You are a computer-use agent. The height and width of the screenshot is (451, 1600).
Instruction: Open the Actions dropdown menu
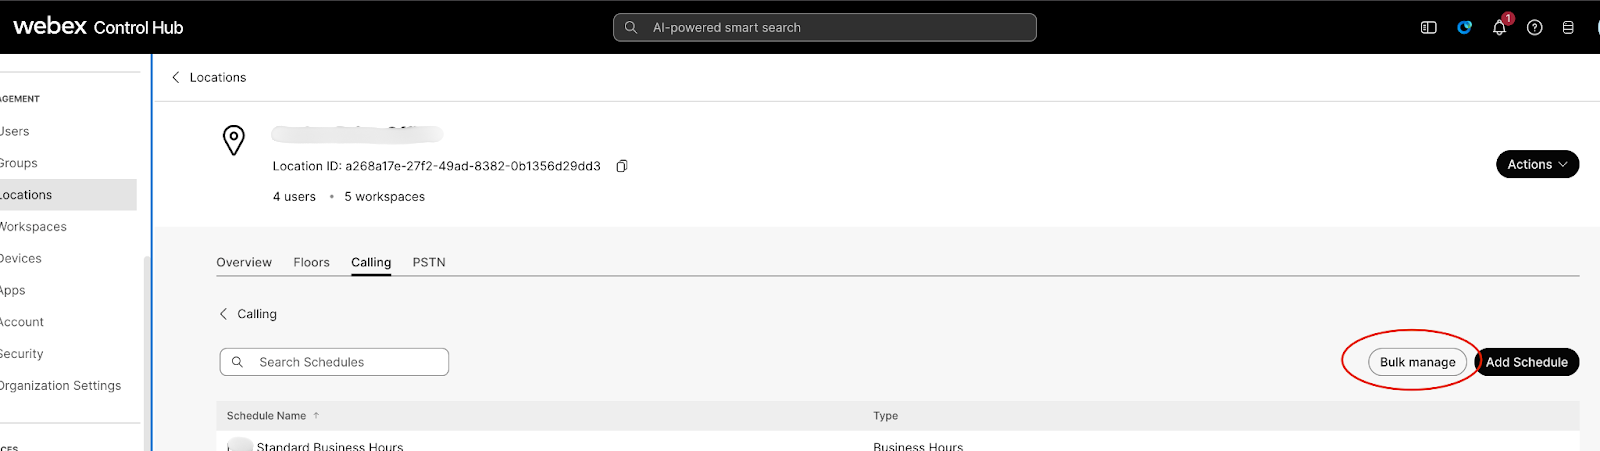pos(1537,164)
